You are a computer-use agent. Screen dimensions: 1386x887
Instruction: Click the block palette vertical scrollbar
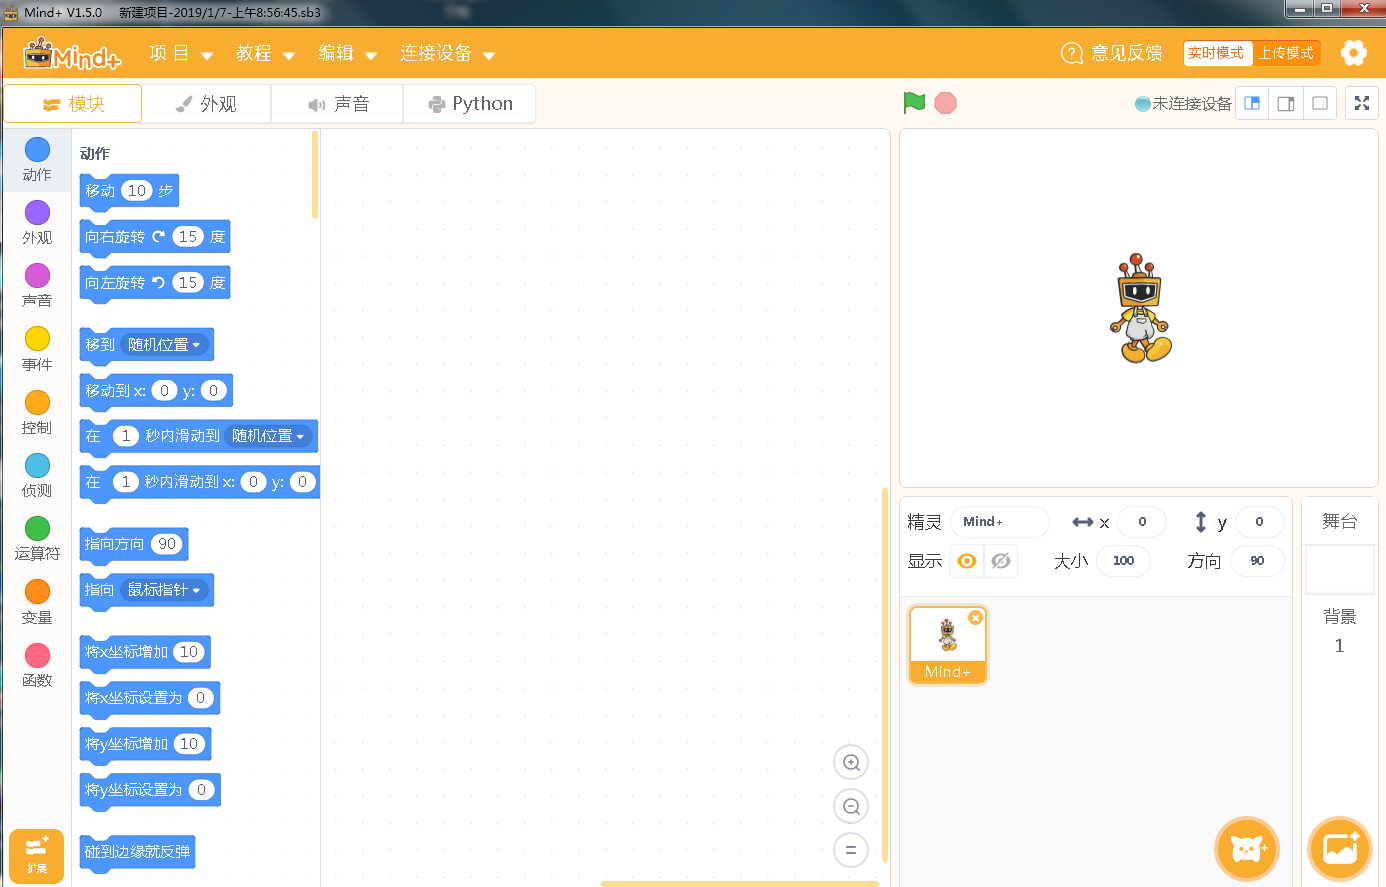[314, 175]
